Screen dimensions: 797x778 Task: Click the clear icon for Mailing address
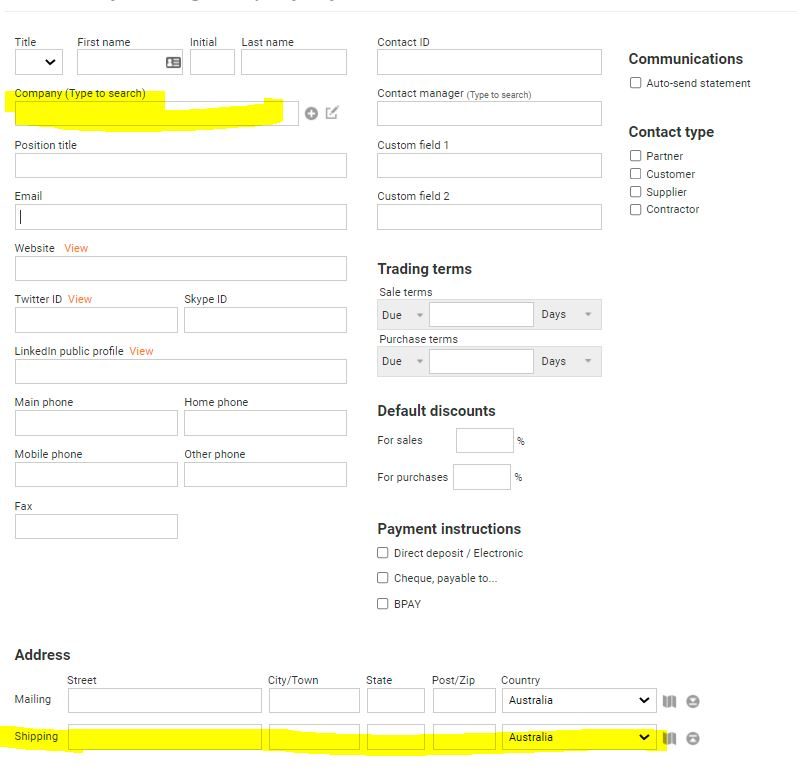click(693, 701)
